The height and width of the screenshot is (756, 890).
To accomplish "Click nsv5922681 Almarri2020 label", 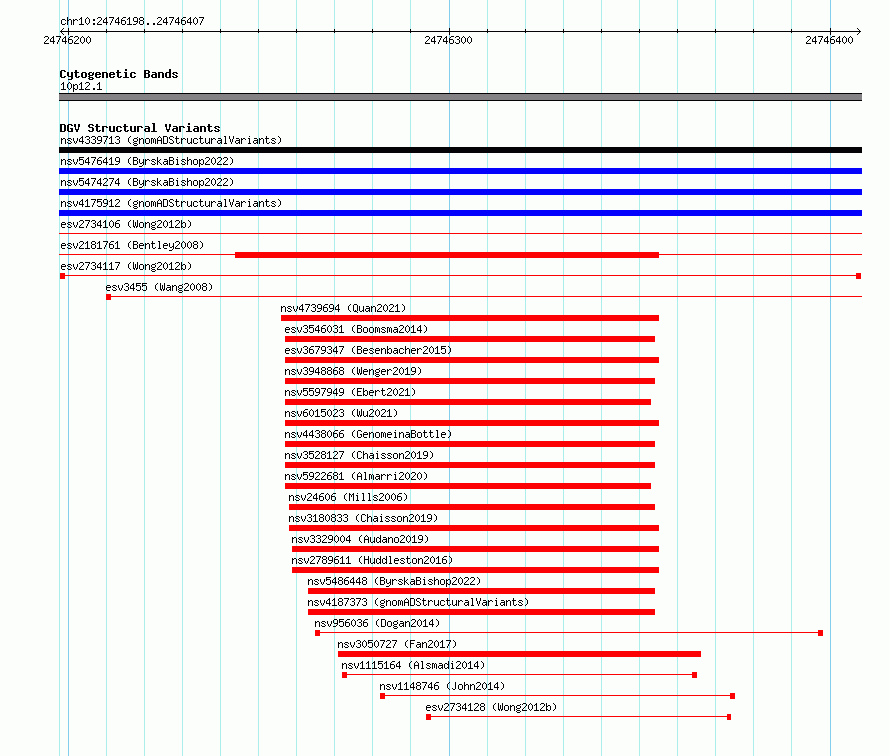I will pos(356,476).
